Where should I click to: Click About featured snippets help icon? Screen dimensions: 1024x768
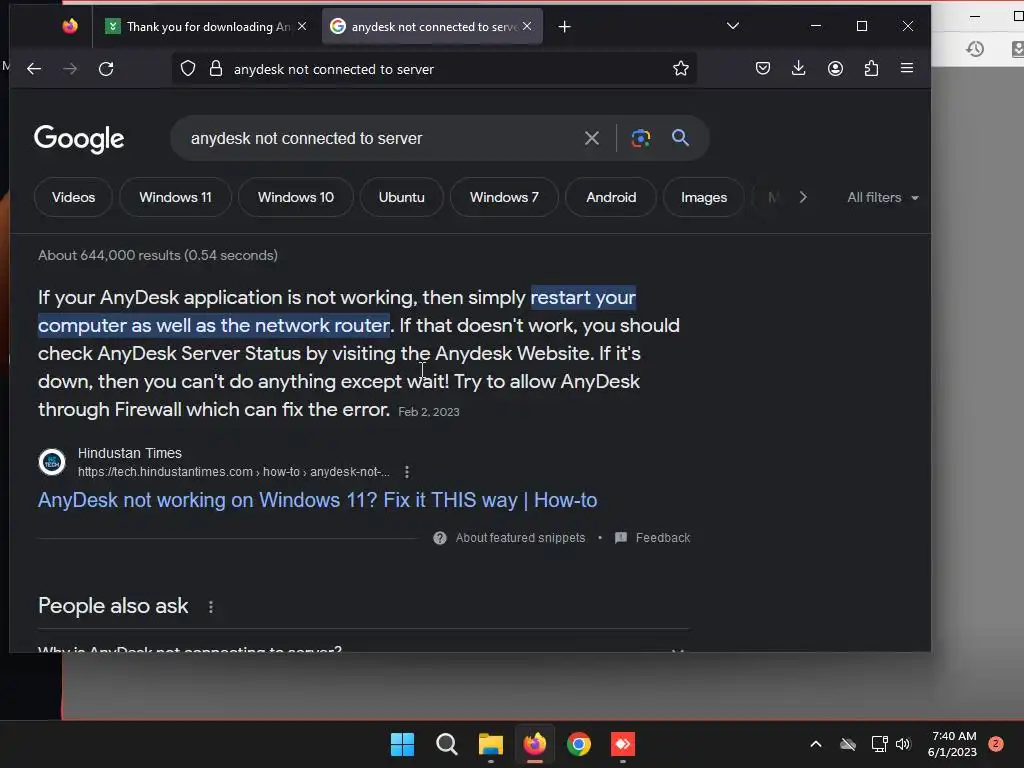[440, 537]
